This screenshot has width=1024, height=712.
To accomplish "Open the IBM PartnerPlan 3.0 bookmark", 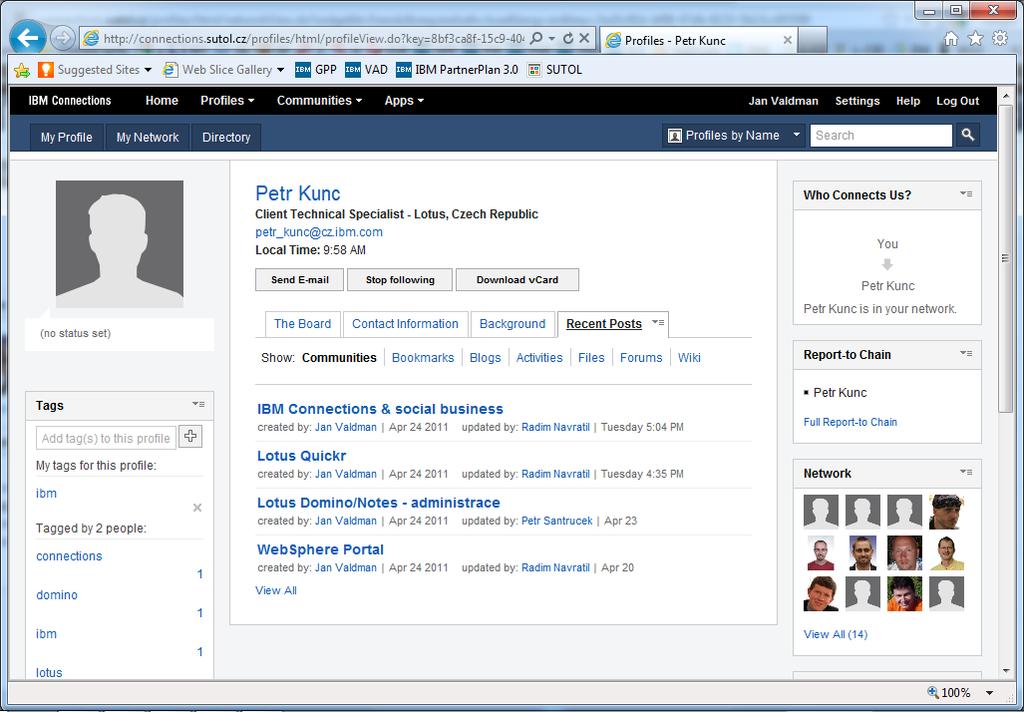I will [x=456, y=70].
